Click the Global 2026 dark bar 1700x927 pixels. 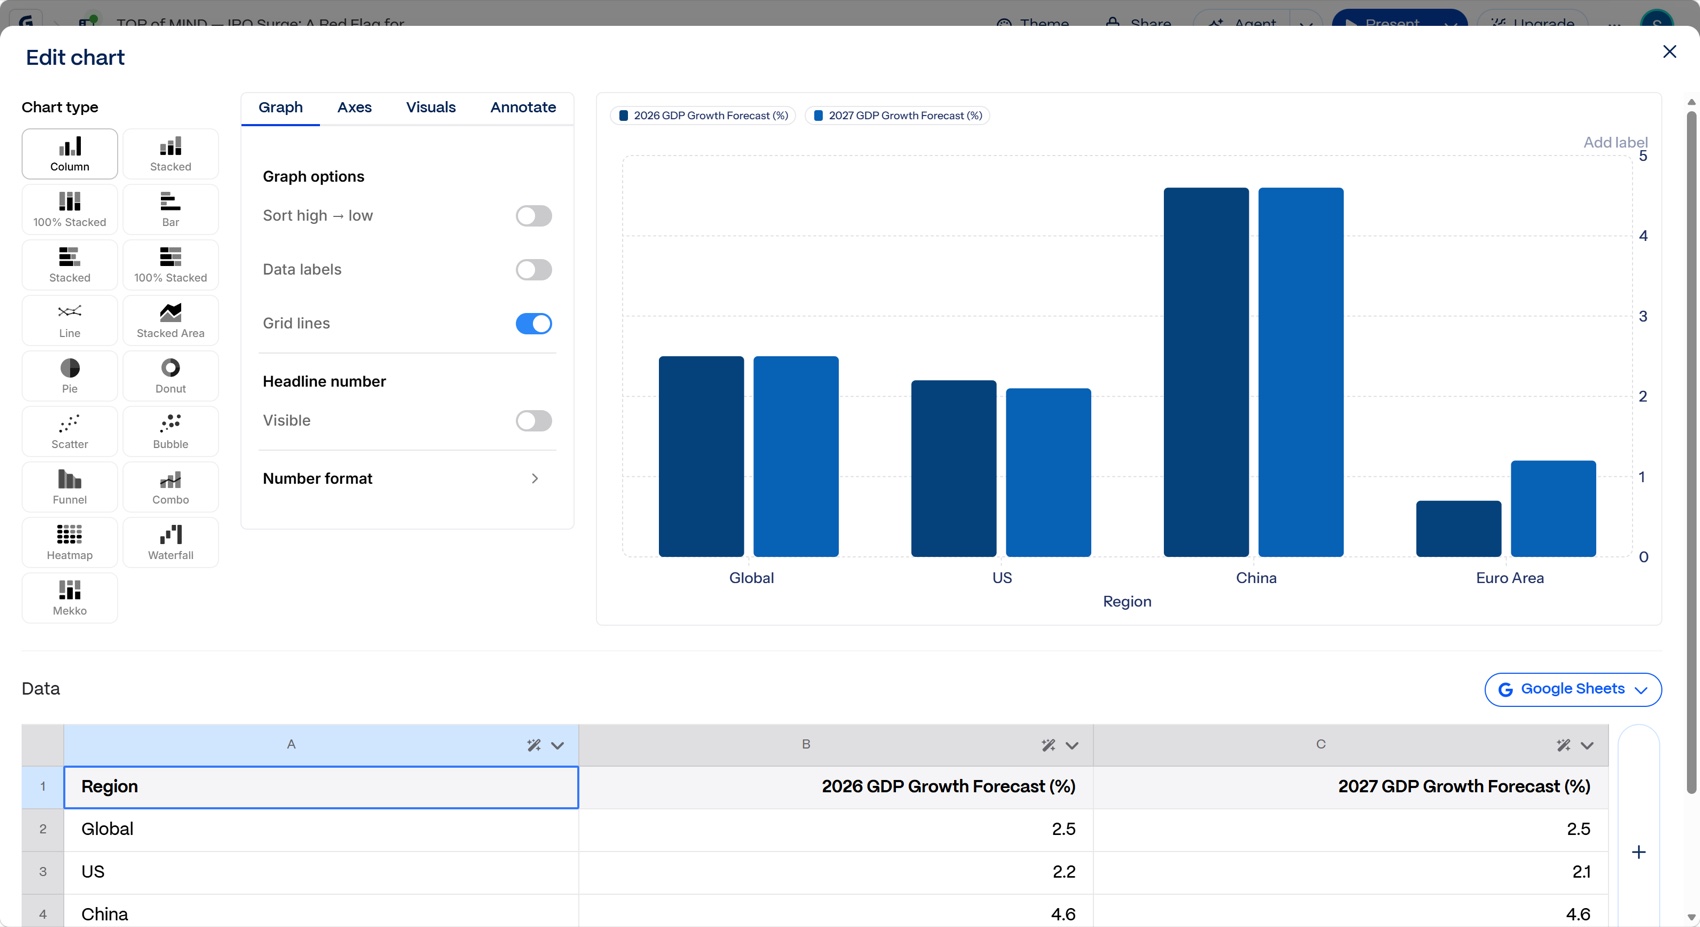701,456
